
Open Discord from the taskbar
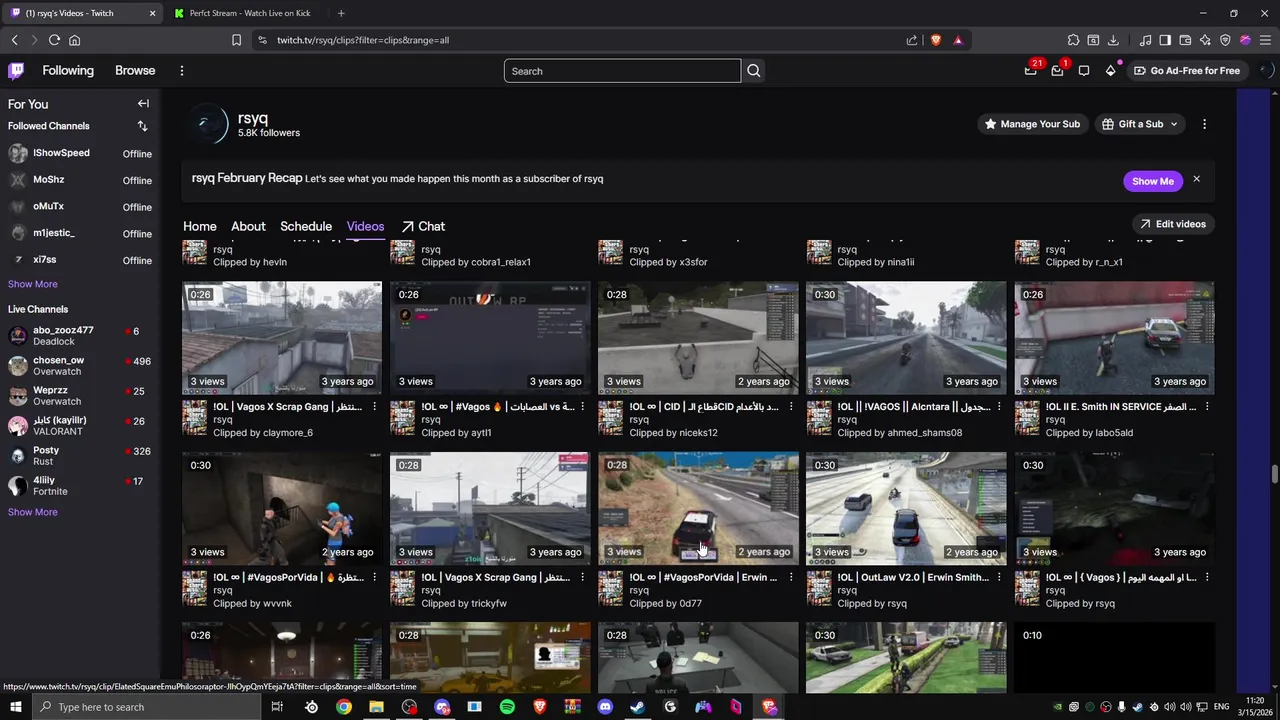tap(605, 707)
